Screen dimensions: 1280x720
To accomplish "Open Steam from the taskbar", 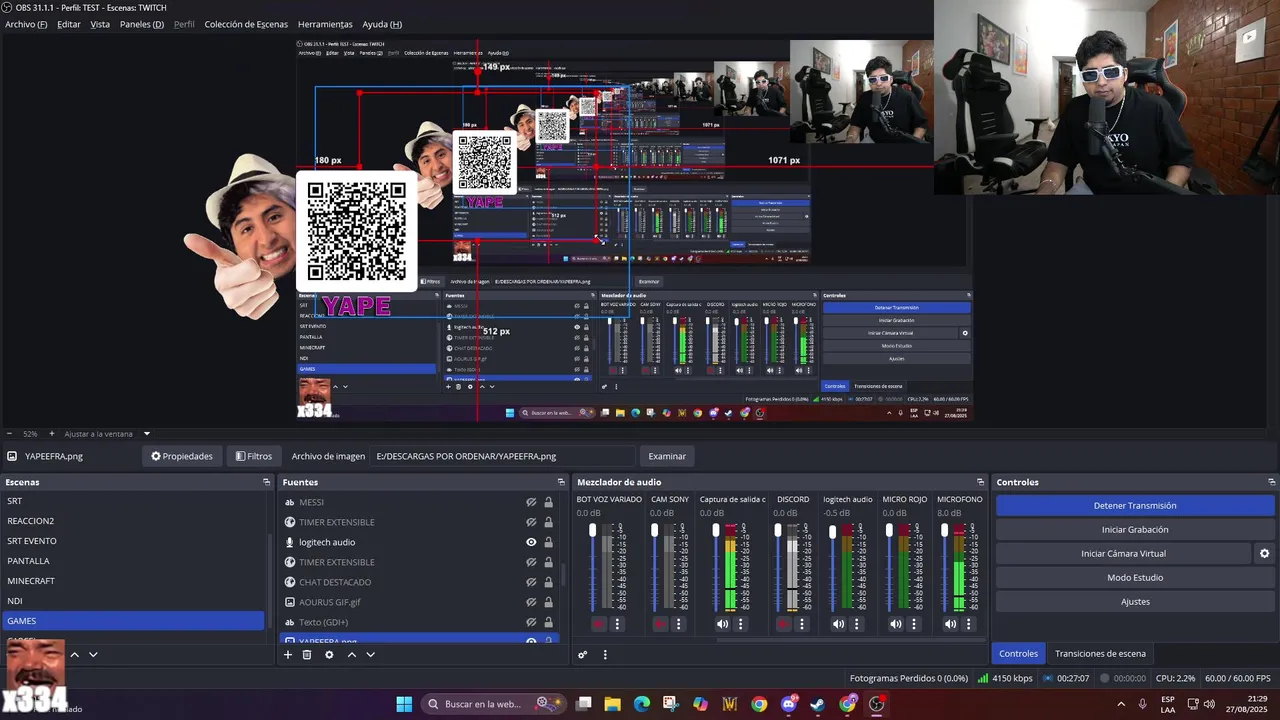I will click(x=818, y=704).
